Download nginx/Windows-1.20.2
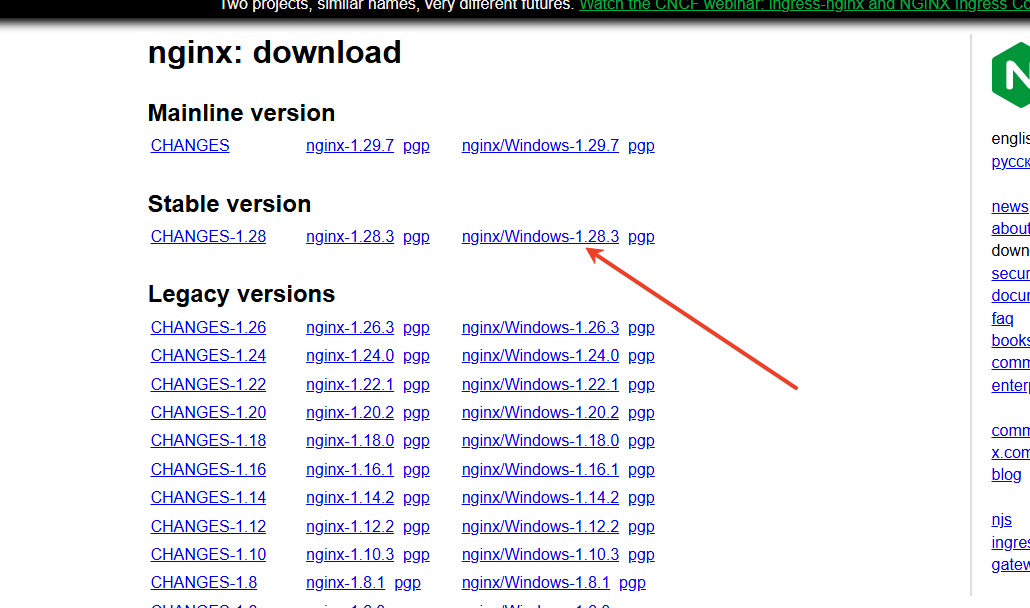The image size is (1030, 608). click(540, 412)
